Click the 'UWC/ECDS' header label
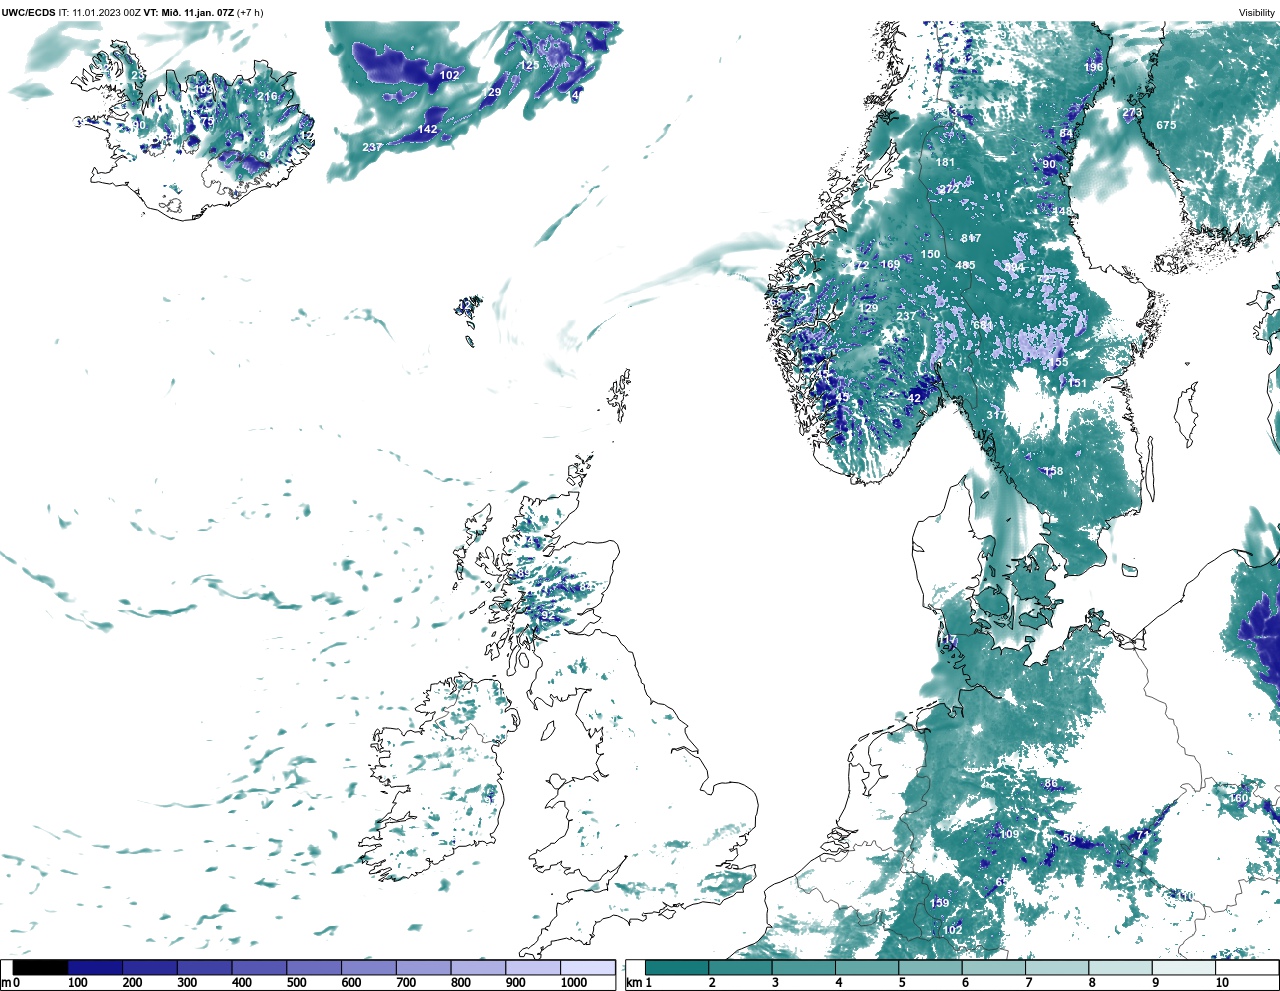The height and width of the screenshot is (991, 1280). point(29,12)
